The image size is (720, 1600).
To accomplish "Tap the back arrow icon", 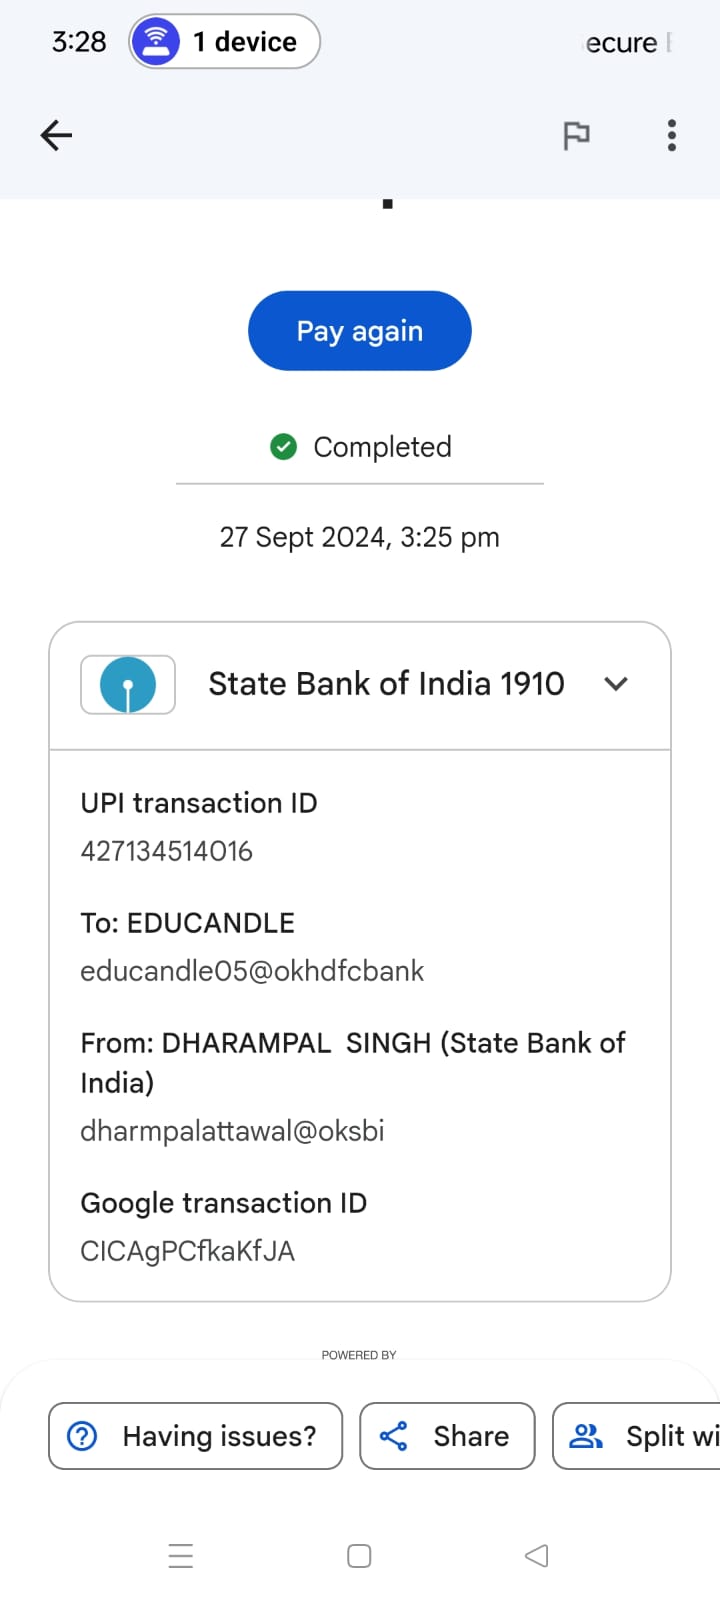I will click(x=56, y=135).
